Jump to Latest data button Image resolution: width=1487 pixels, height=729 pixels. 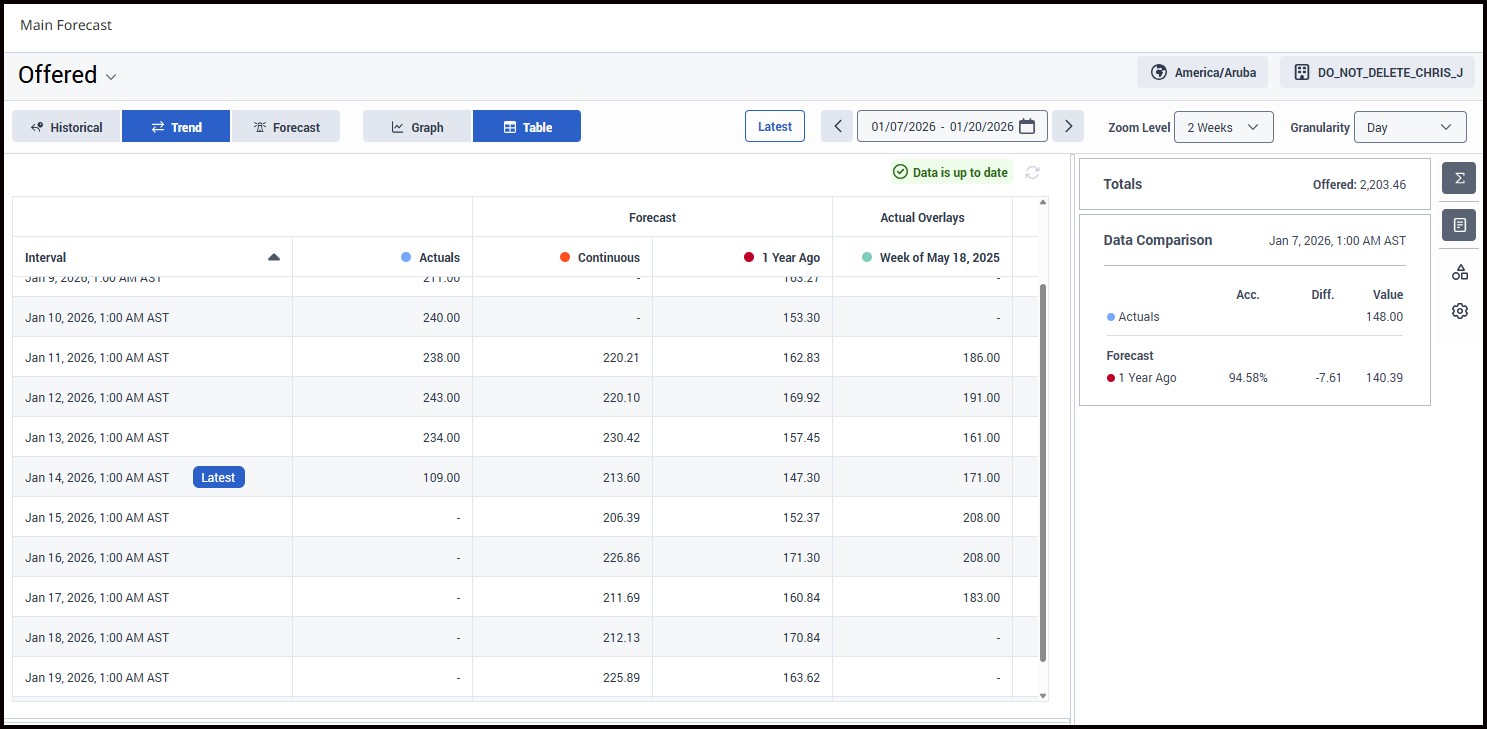pos(775,126)
